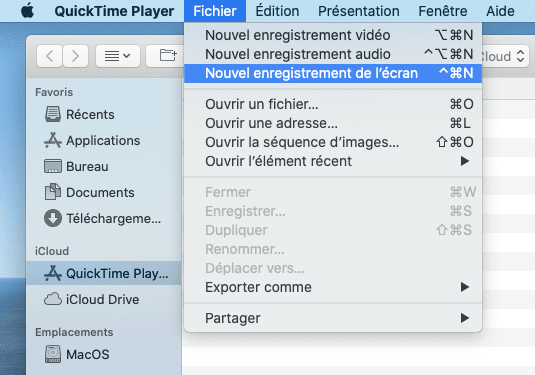Expand the Exporter comme submenu

[333, 287]
